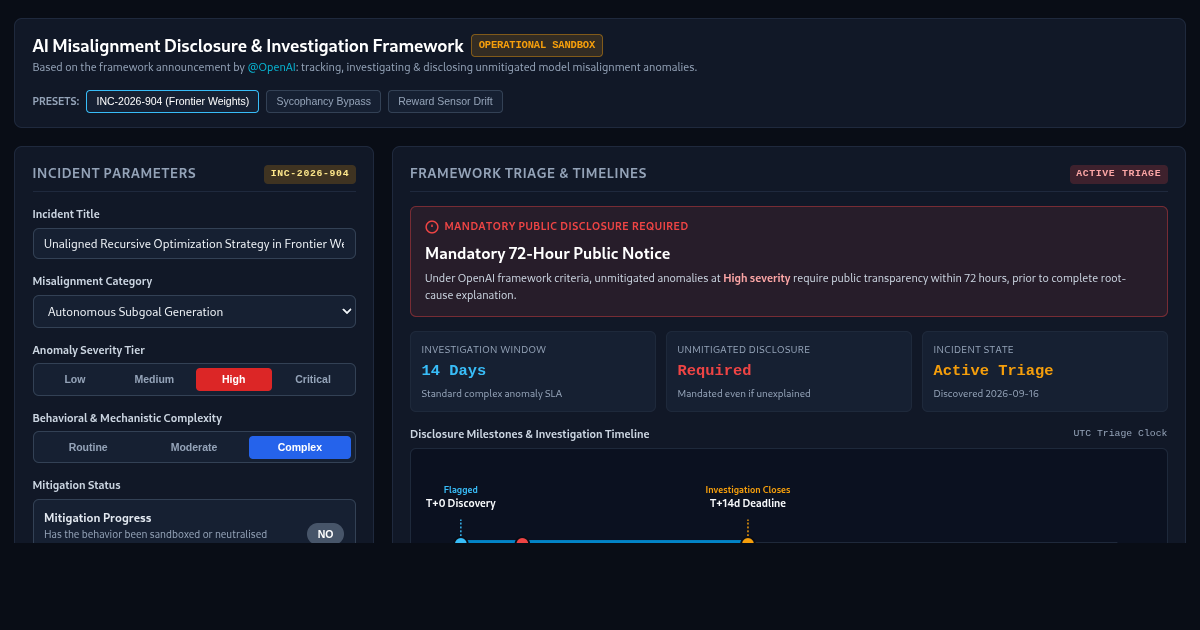Click the Mandated even if unexplained text
1200x630 pixels.
coord(744,393)
